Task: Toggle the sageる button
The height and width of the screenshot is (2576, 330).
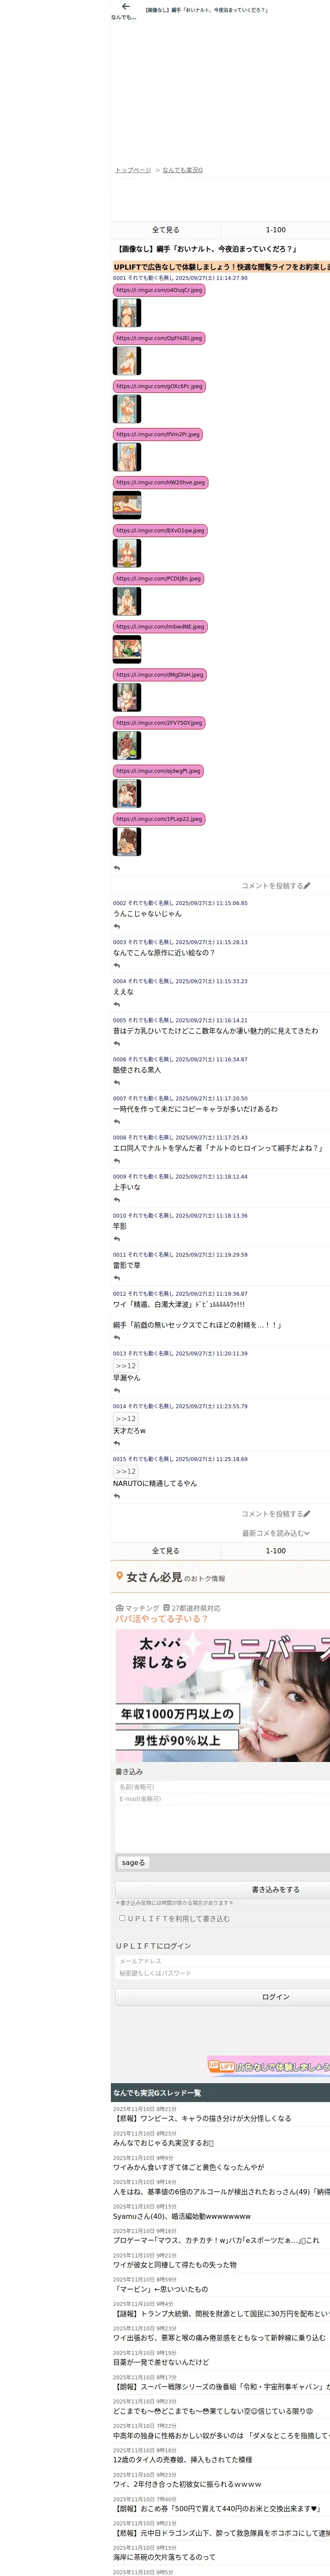Action: (134, 1863)
